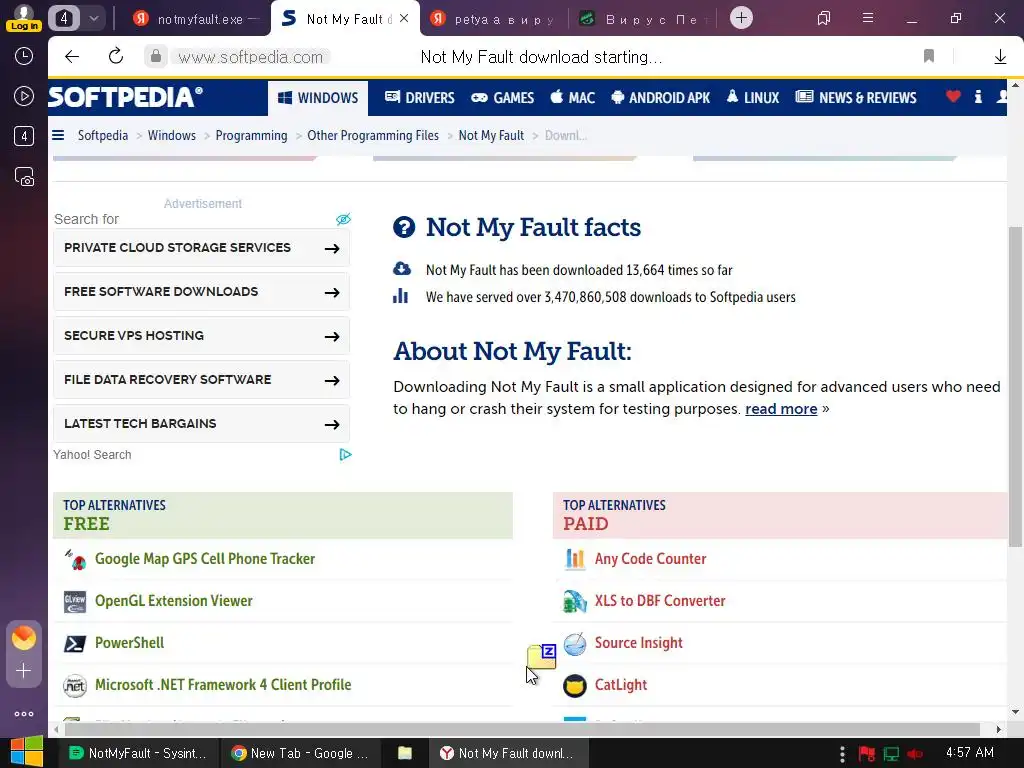Open File Data Recovery Software ad

point(201,379)
